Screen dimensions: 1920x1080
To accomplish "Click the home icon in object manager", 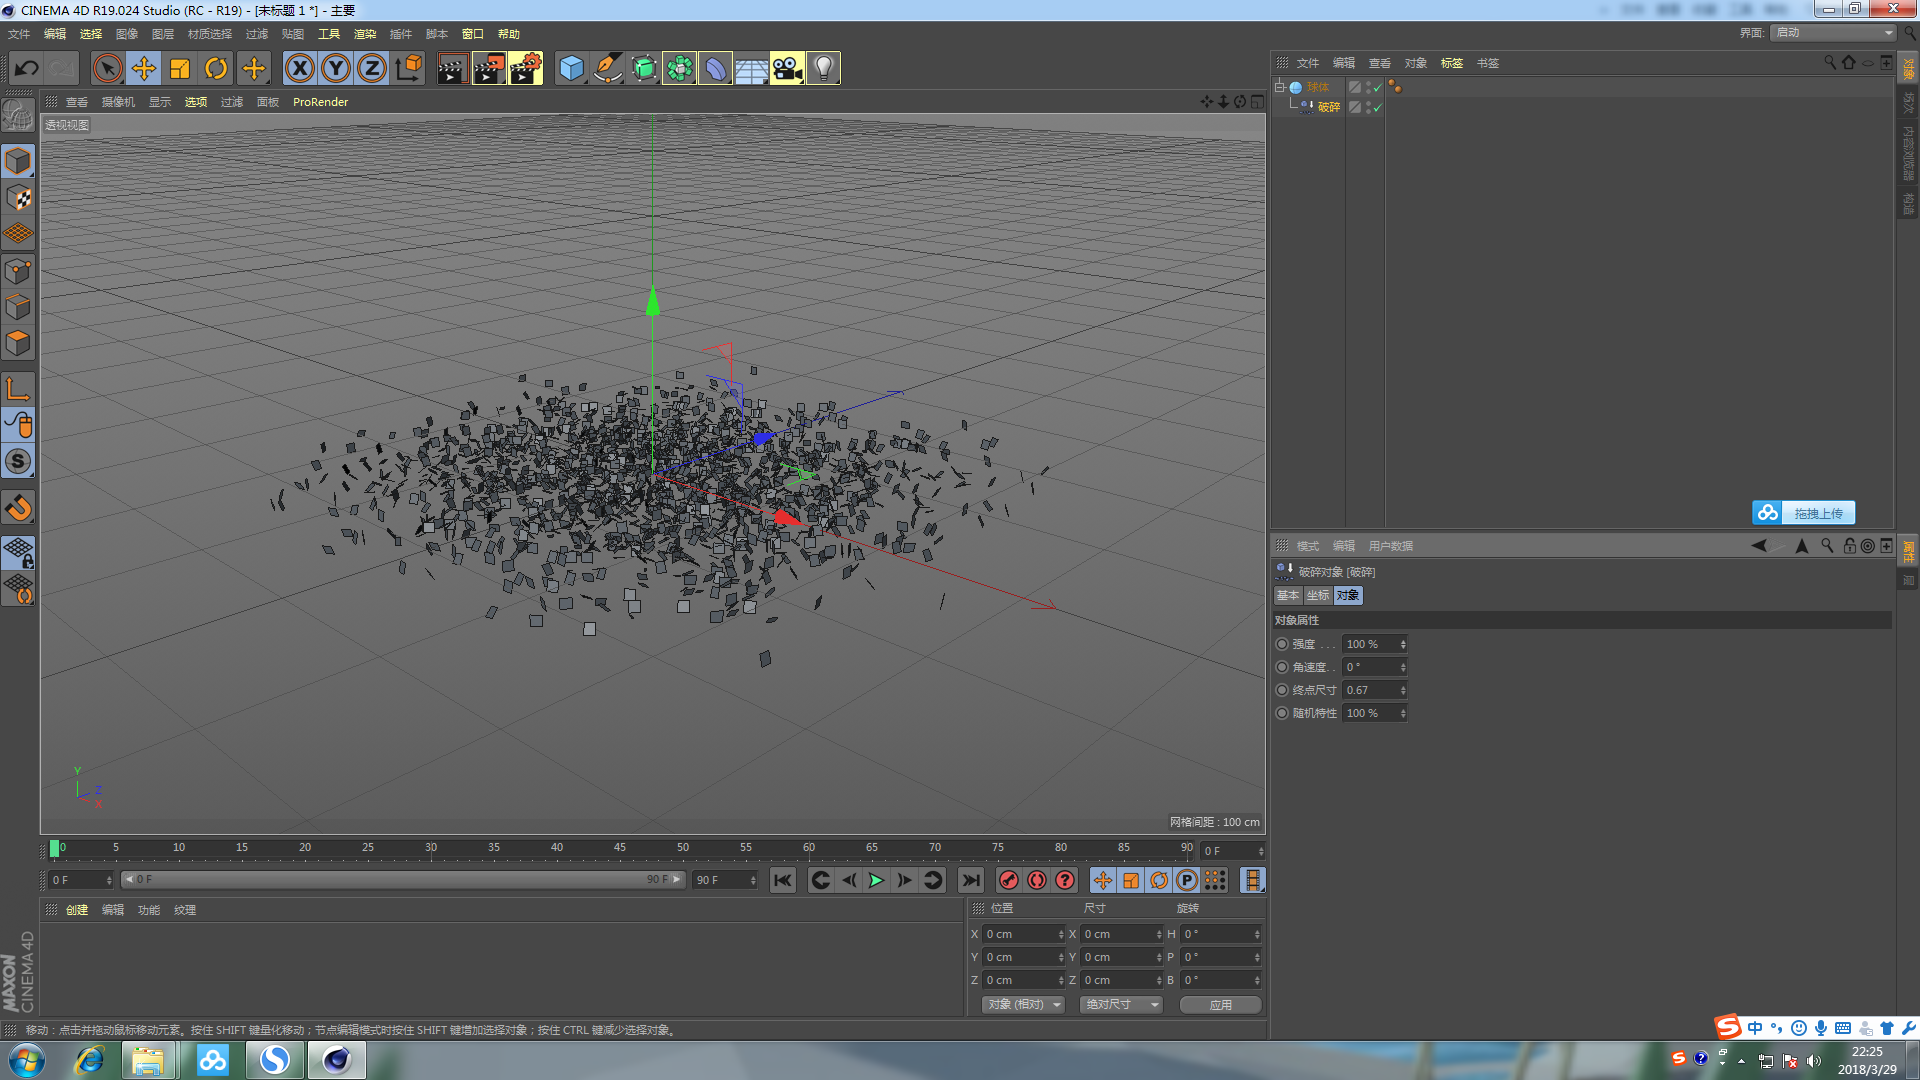I will point(1849,62).
